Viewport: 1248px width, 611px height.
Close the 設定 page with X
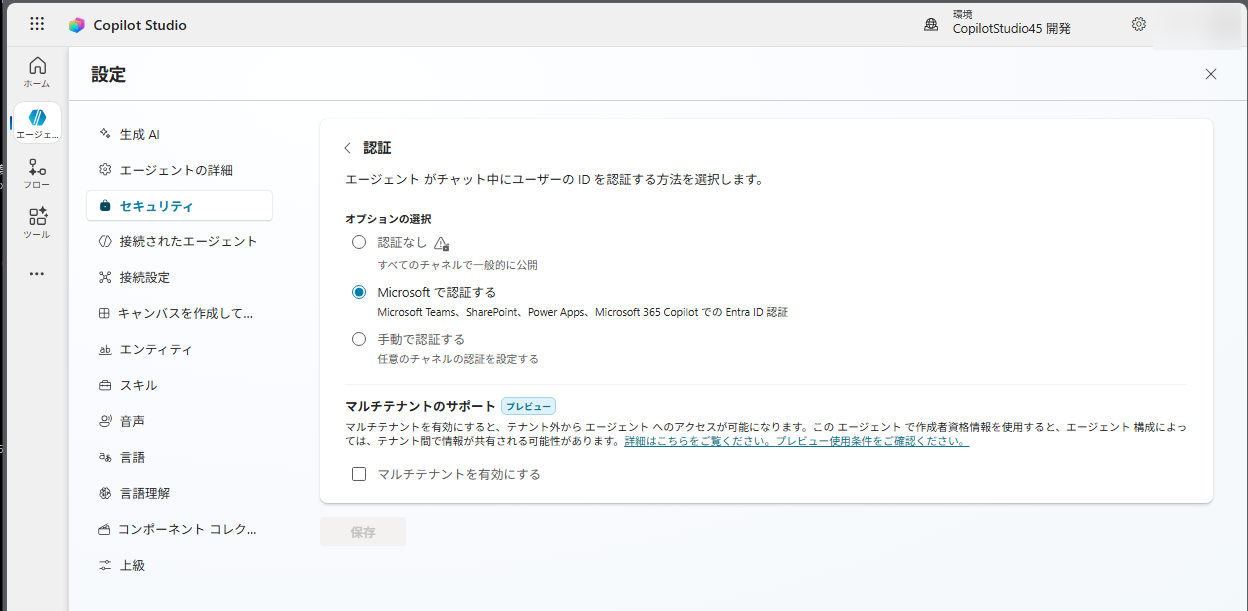[x=1211, y=74]
